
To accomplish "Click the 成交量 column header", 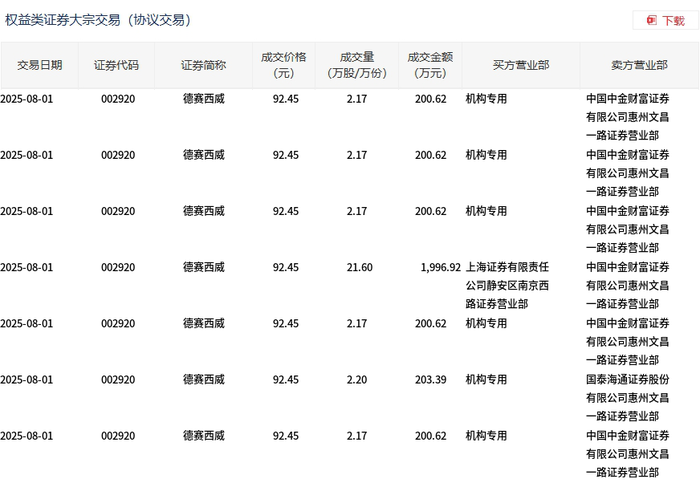I will [357, 65].
